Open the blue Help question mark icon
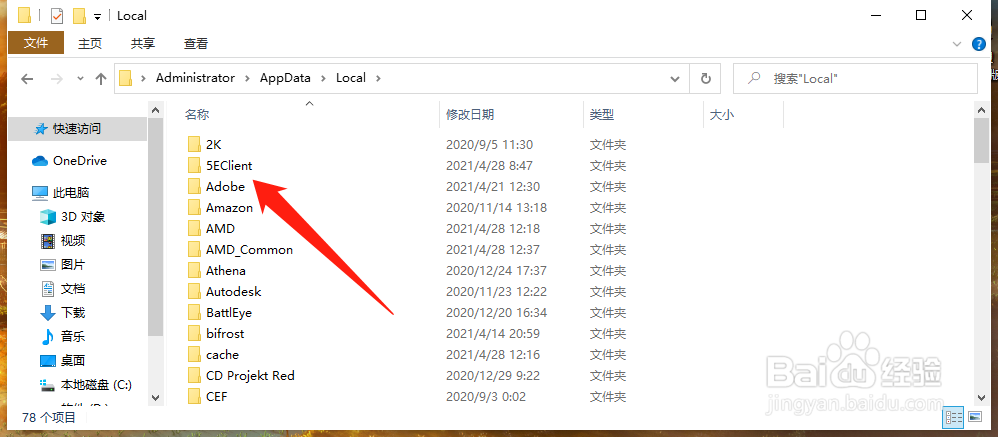Image resolution: width=998 pixels, height=437 pixels. coord(979,44)
